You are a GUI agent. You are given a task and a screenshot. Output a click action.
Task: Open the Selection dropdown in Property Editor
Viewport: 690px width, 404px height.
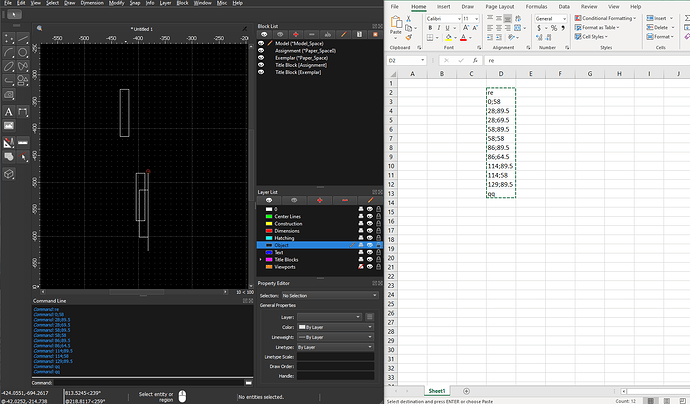(330, 295)
